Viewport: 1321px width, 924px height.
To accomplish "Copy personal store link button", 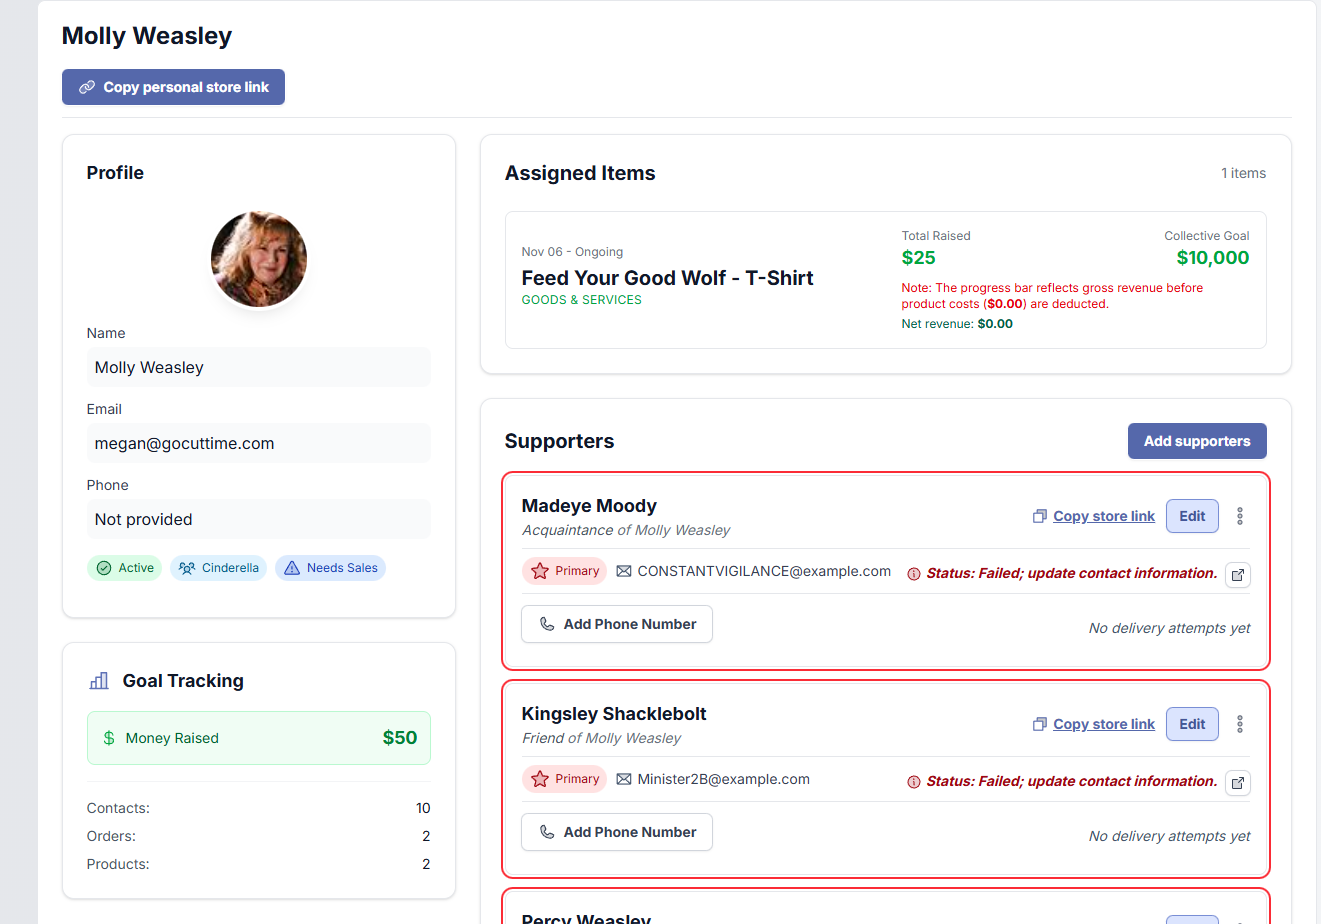I will pyautogui.click(x=173, y=87).
